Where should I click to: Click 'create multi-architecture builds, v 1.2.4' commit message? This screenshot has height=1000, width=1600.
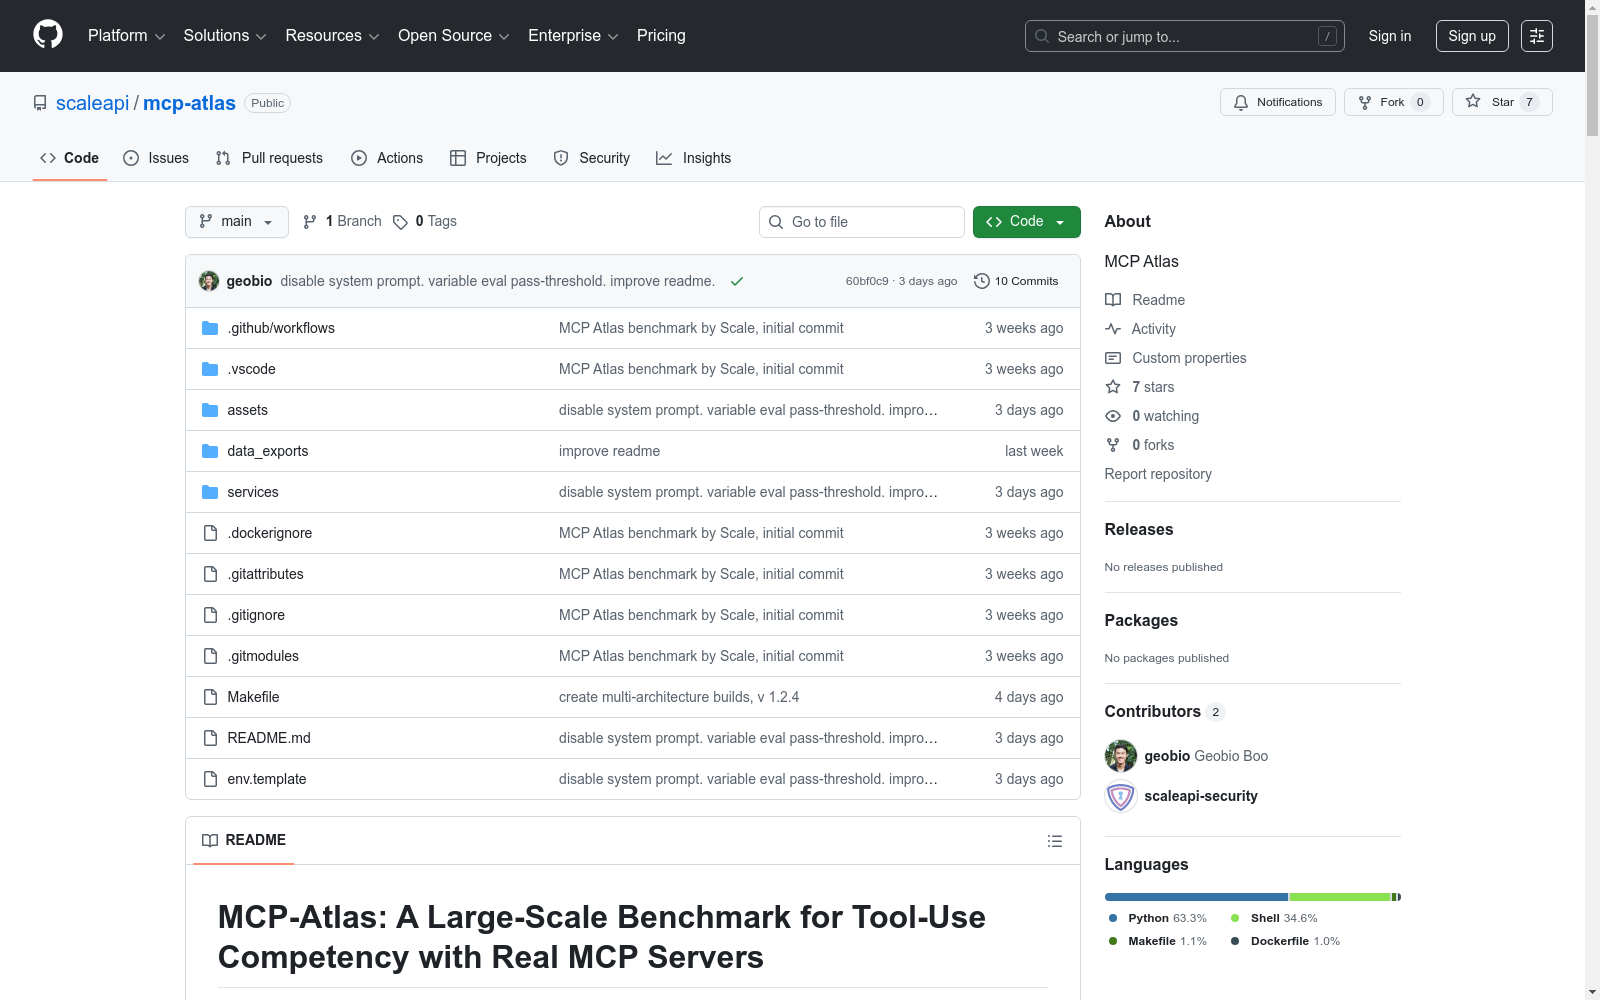click(x=679, y=697)
